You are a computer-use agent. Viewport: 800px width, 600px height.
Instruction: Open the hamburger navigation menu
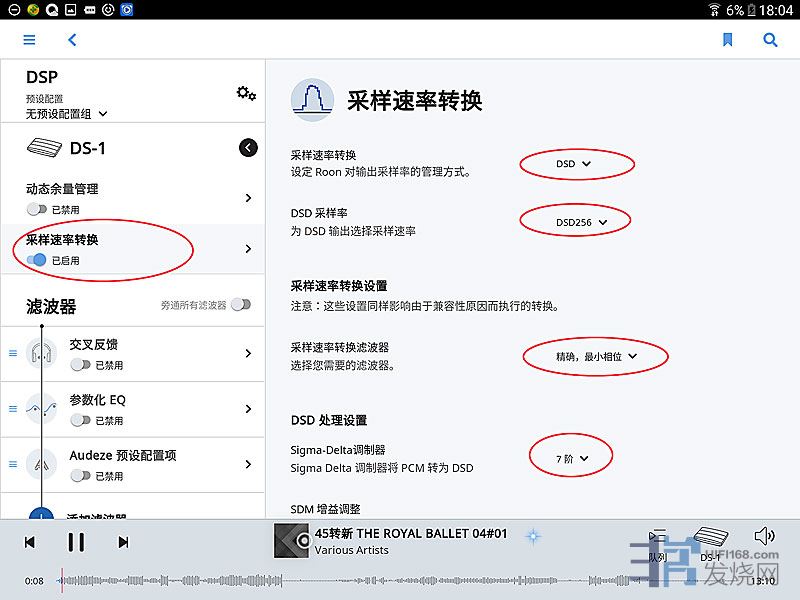pyautogui.click(x=29, y=40)
